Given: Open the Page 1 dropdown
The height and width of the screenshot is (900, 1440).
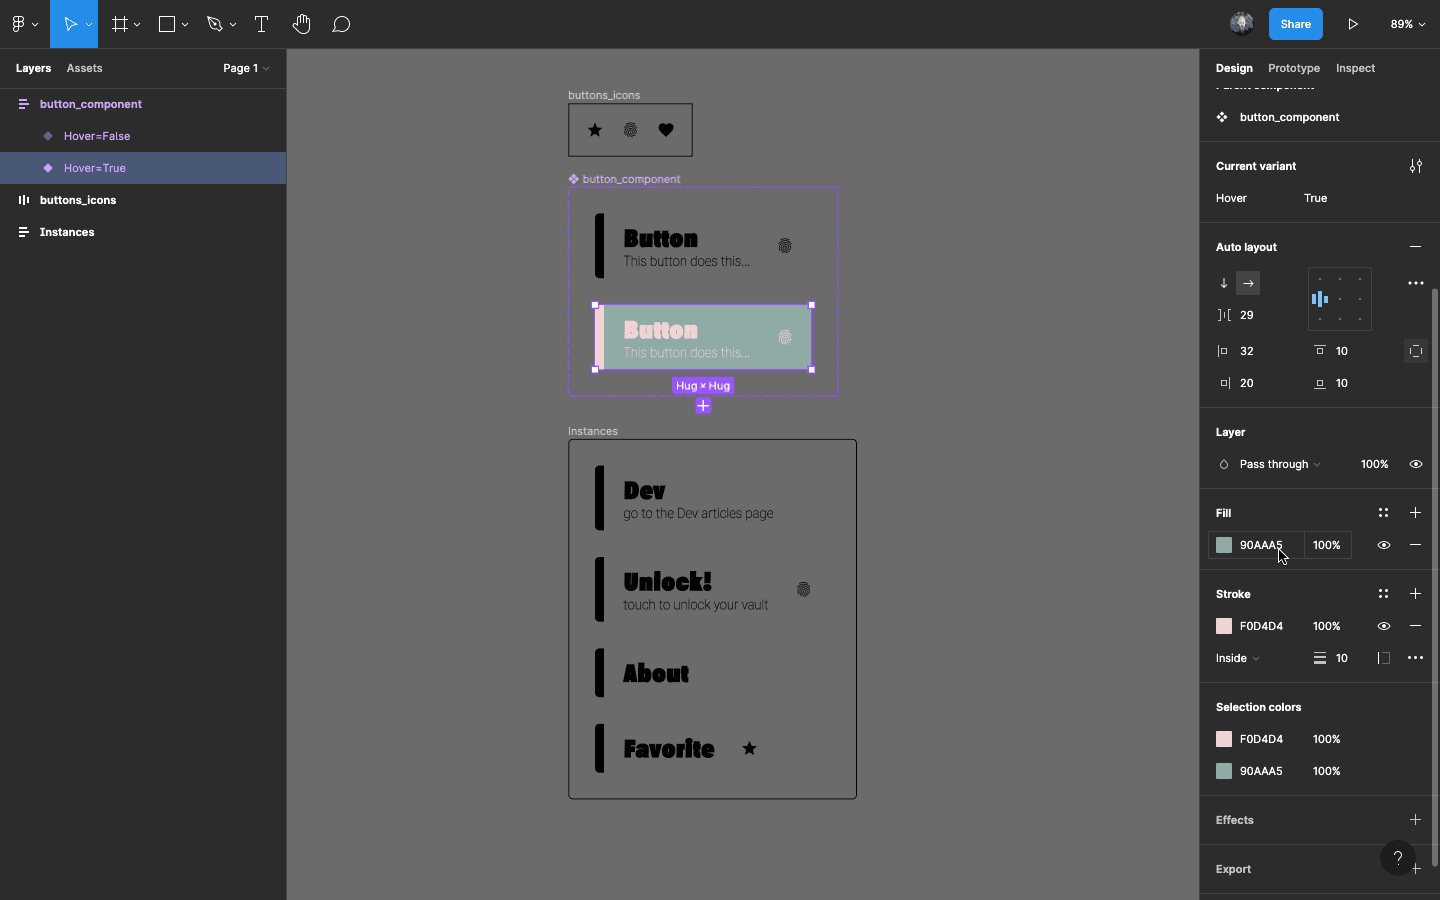Looking at the screenshot, I should click(x=246, y=68).
